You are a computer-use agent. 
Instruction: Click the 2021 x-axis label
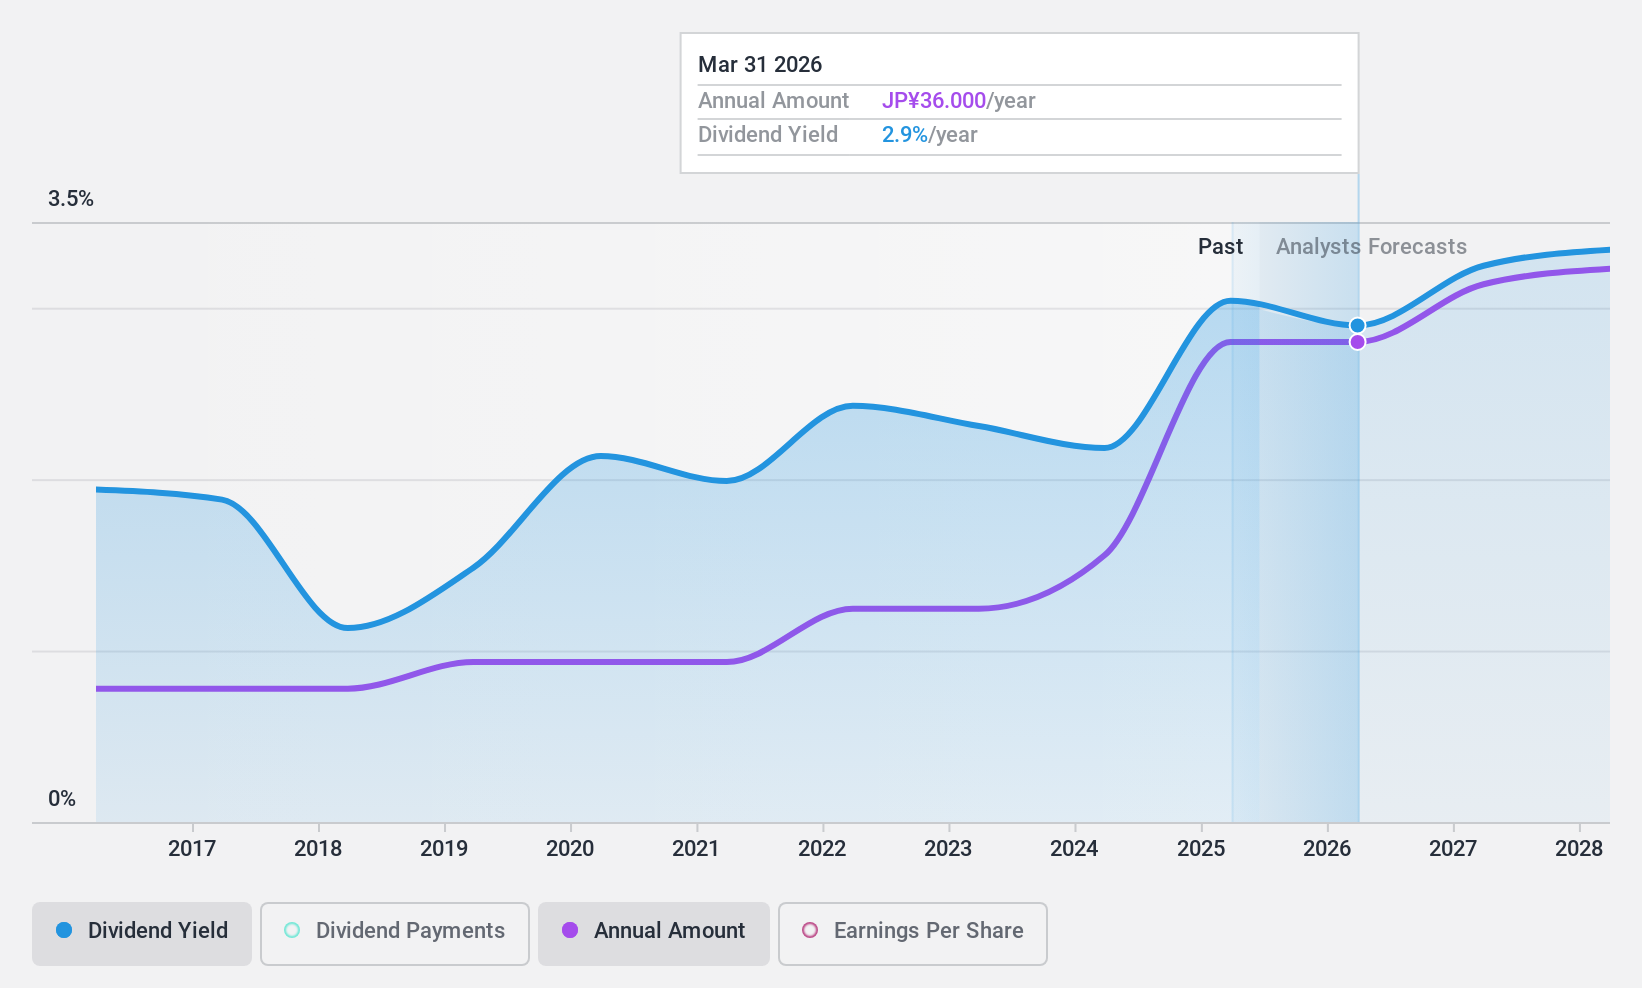click(696, 849)
